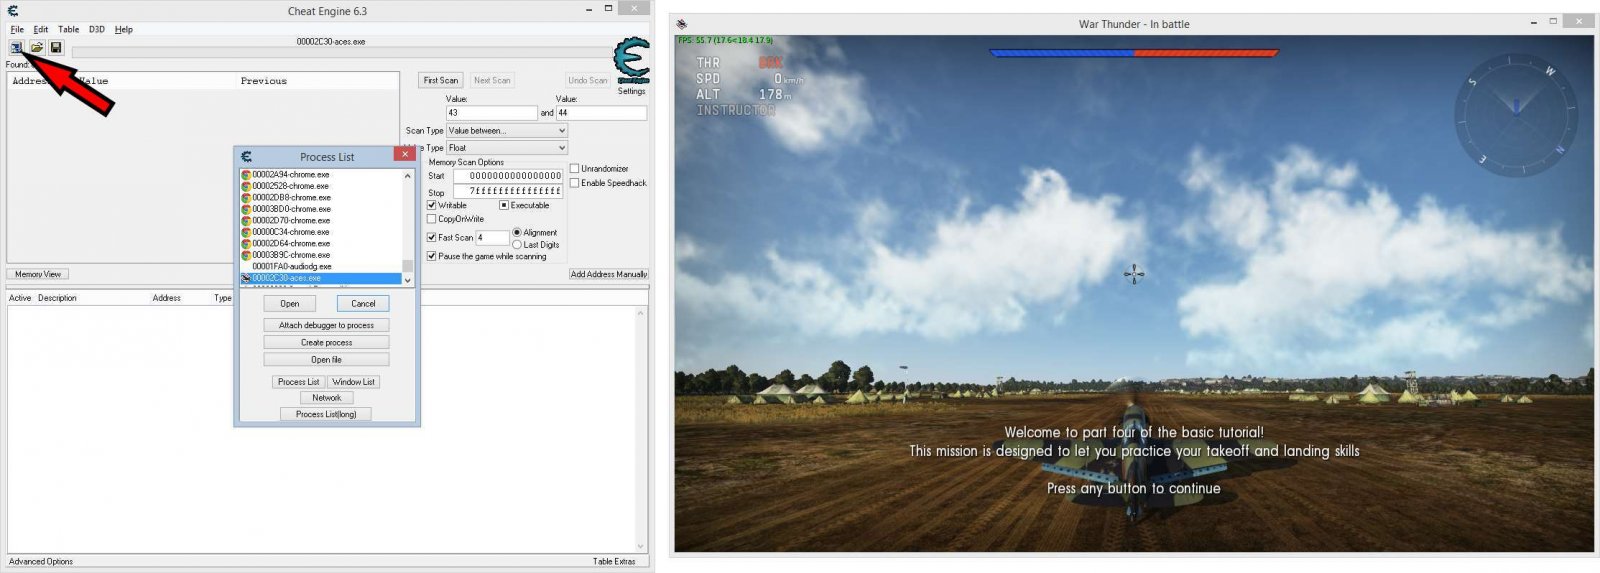Viewport: 1600px width, 573px height.
Task: Click Cancel in Process List dialog
Action: point(363,303)
